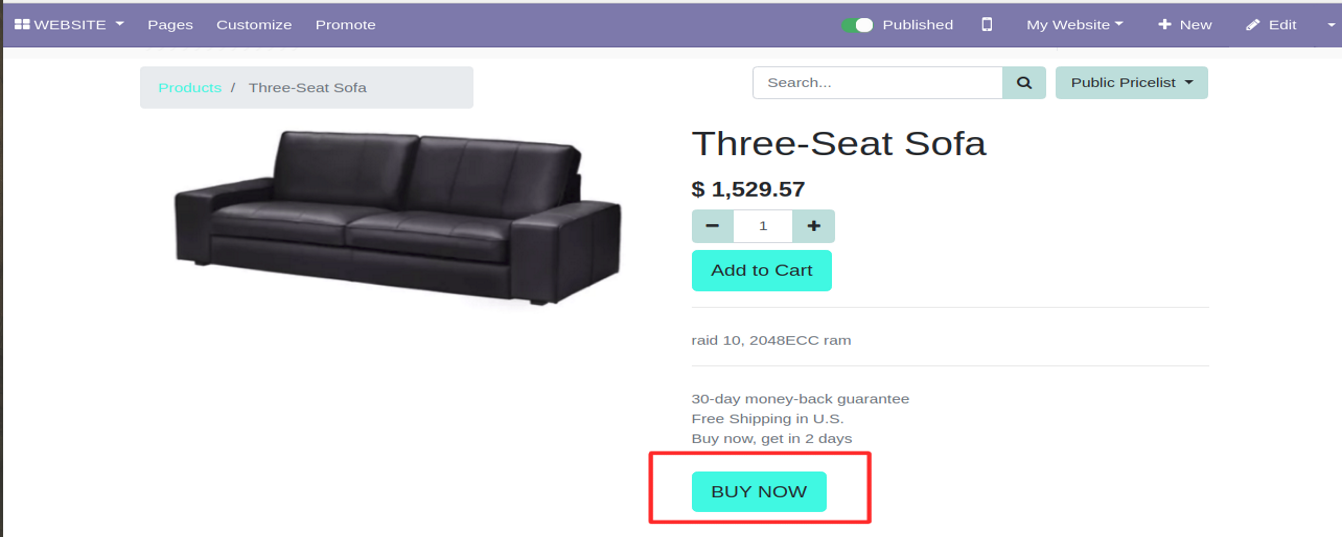
Task: Decrease quantity with the minus icon
Action: pos(712,226)
